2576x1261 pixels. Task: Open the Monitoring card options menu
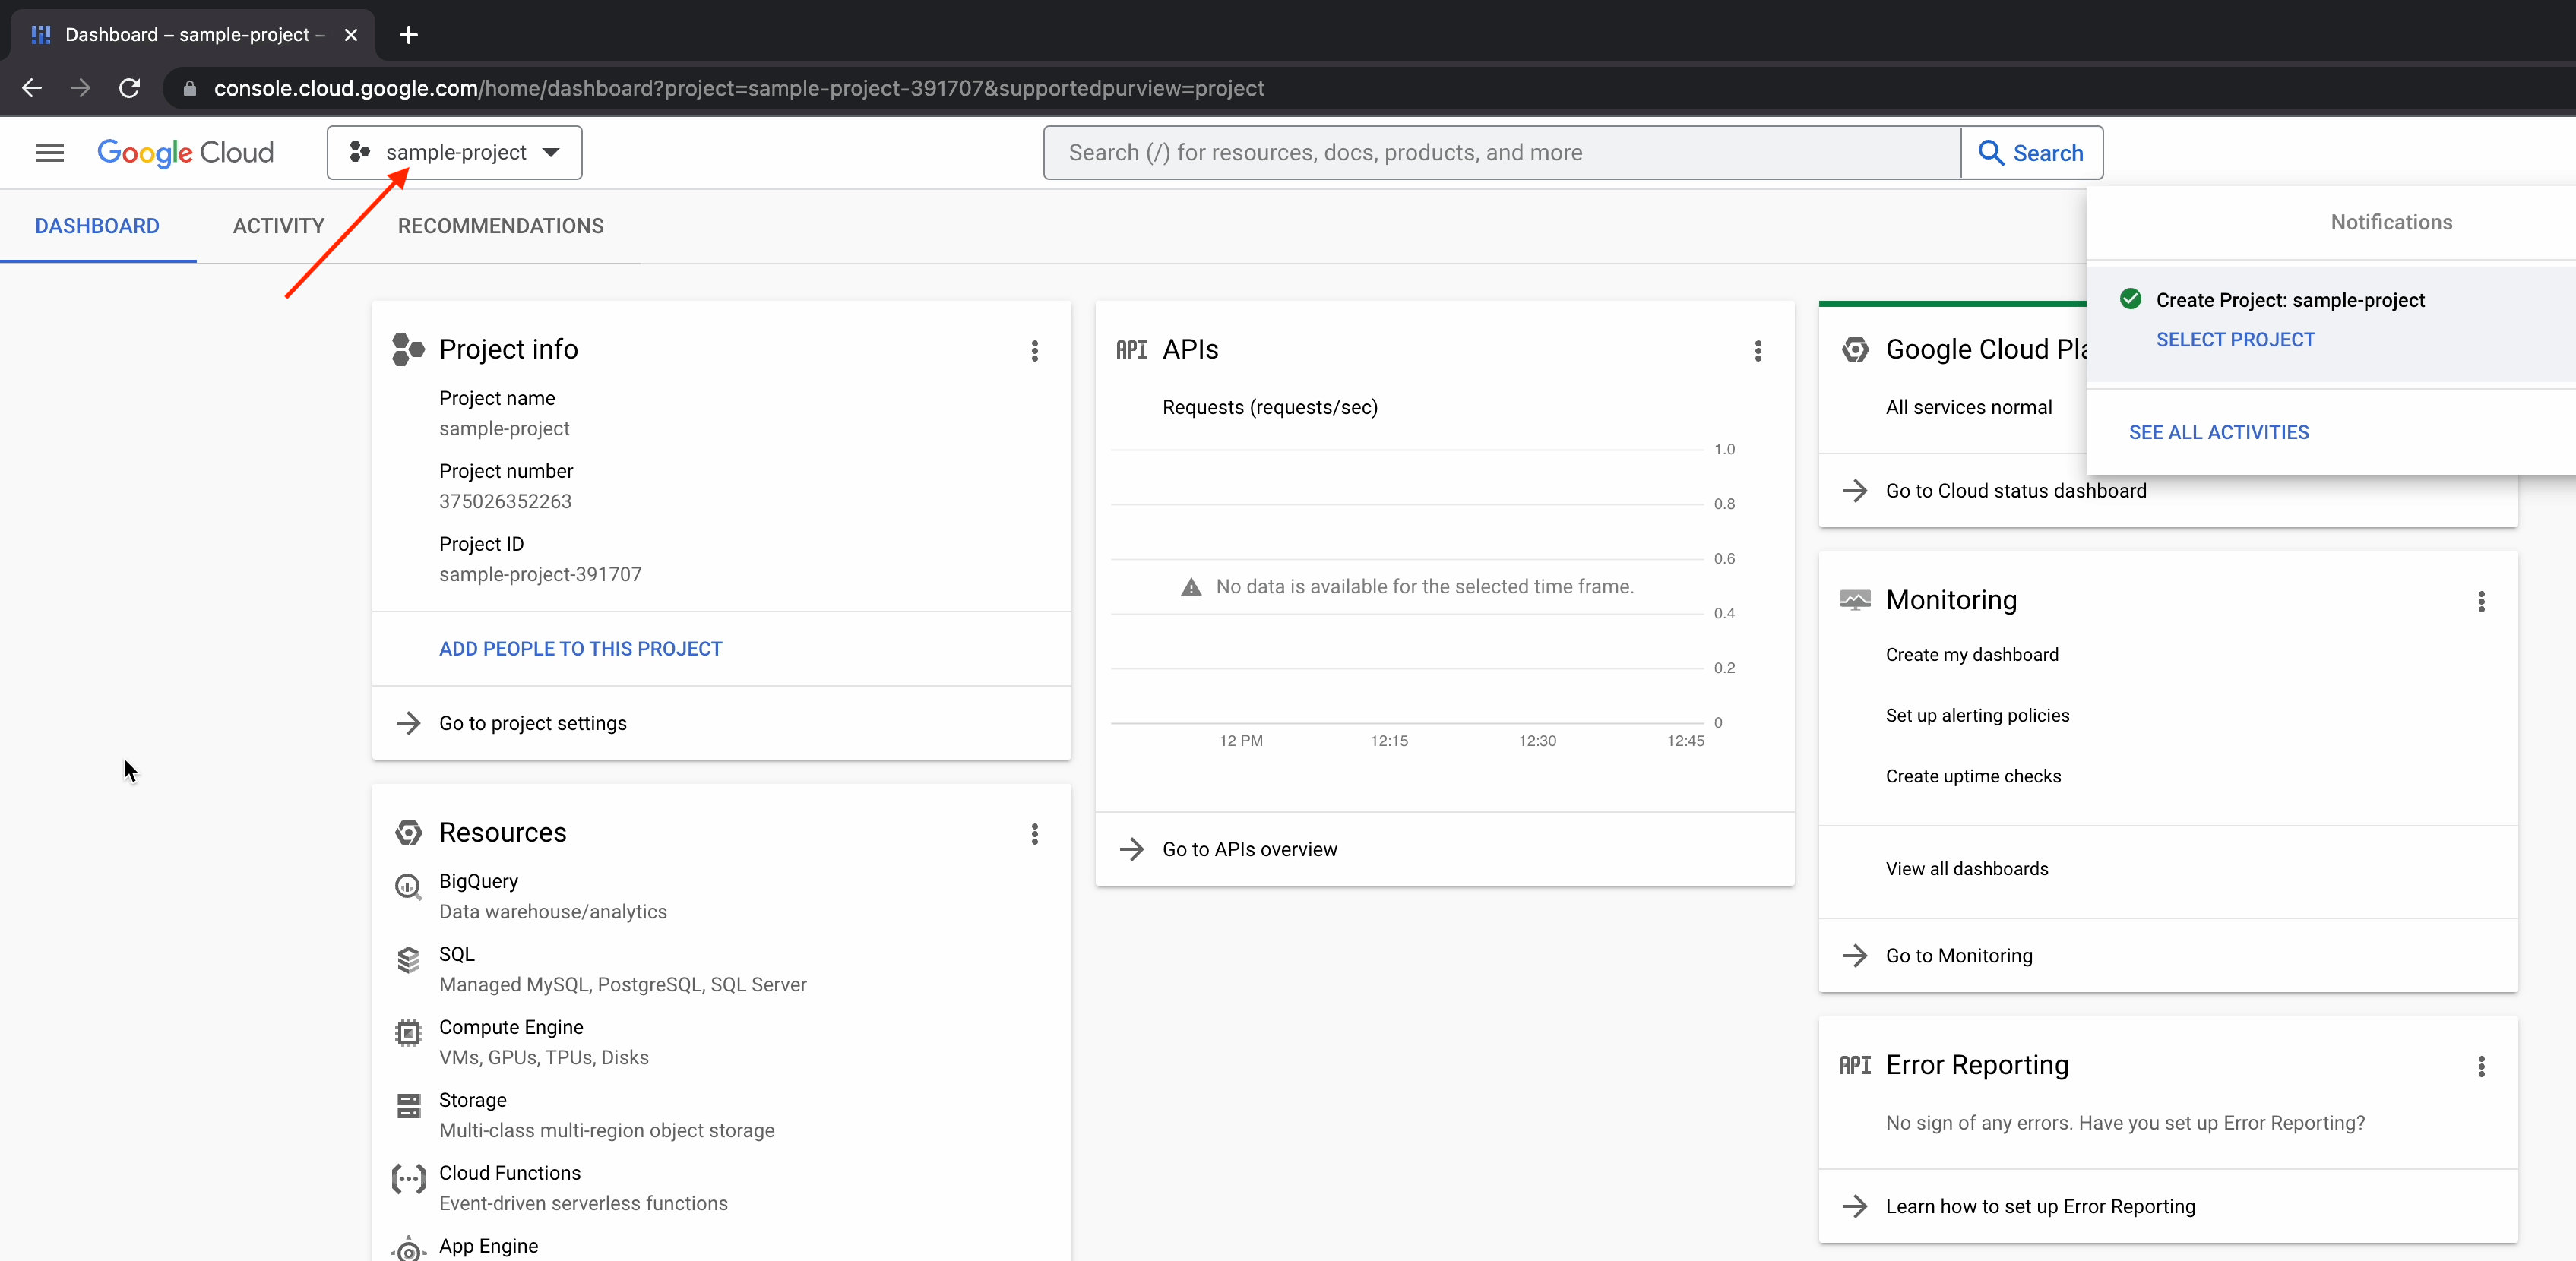coord(2480,601)
